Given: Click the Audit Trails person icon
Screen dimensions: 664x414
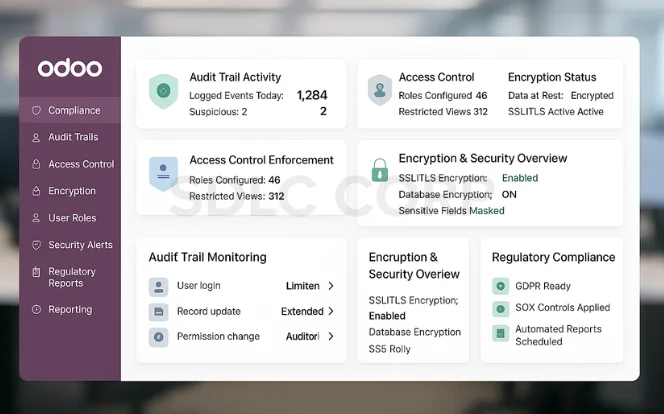Looking at the screenshot, I should click(36, 138).
